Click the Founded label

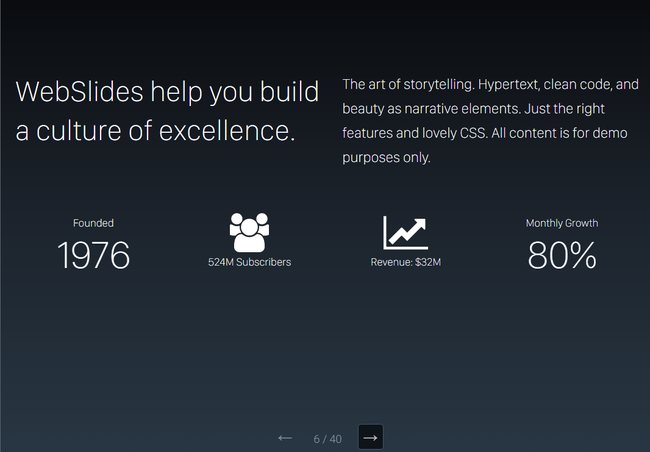pyautogui.click(x=93, y=223)
